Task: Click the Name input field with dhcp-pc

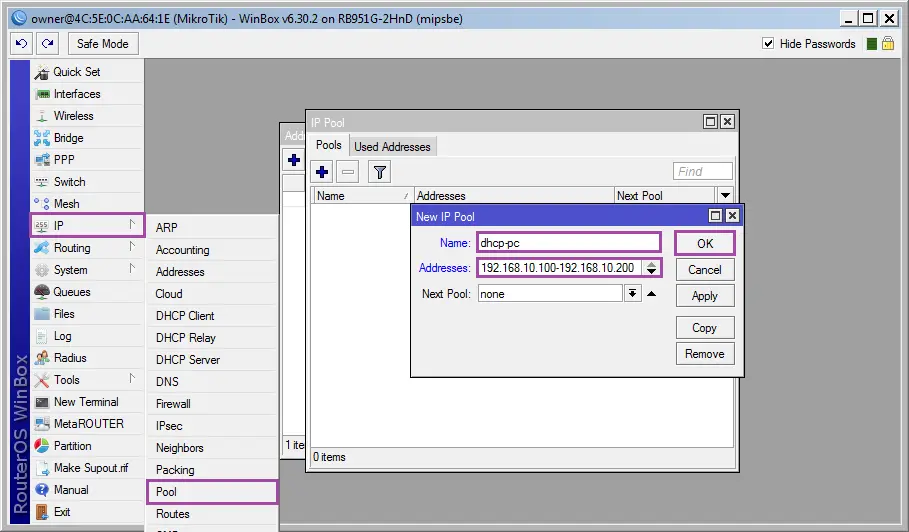Action: pyautogui.click(x=569, y=243)
